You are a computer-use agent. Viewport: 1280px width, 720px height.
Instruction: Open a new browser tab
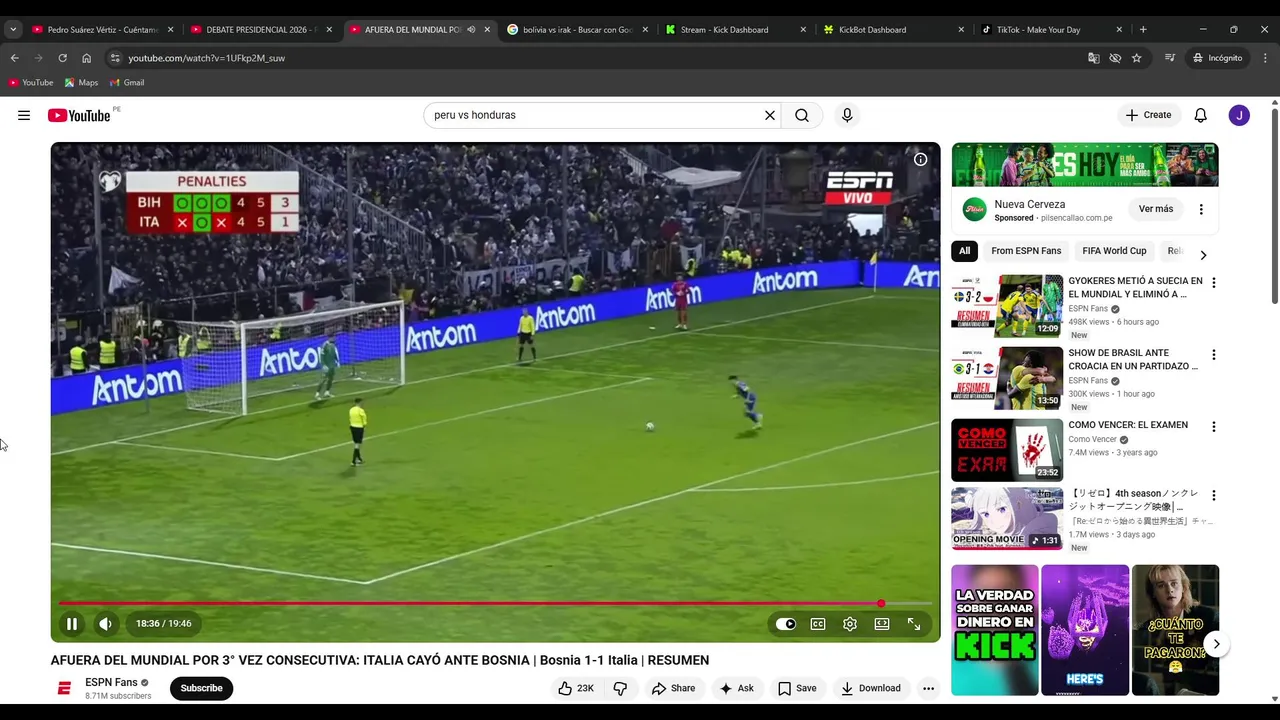click(x=1143, y=30)
